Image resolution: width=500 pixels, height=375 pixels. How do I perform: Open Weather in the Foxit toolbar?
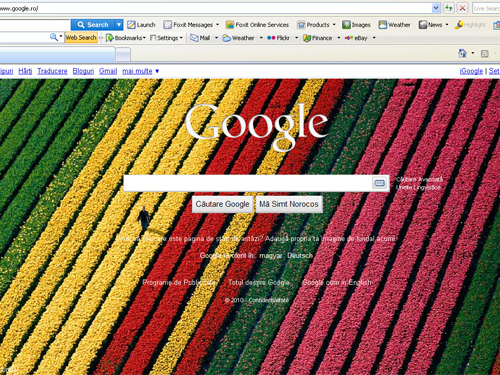[x=394, y=25]
